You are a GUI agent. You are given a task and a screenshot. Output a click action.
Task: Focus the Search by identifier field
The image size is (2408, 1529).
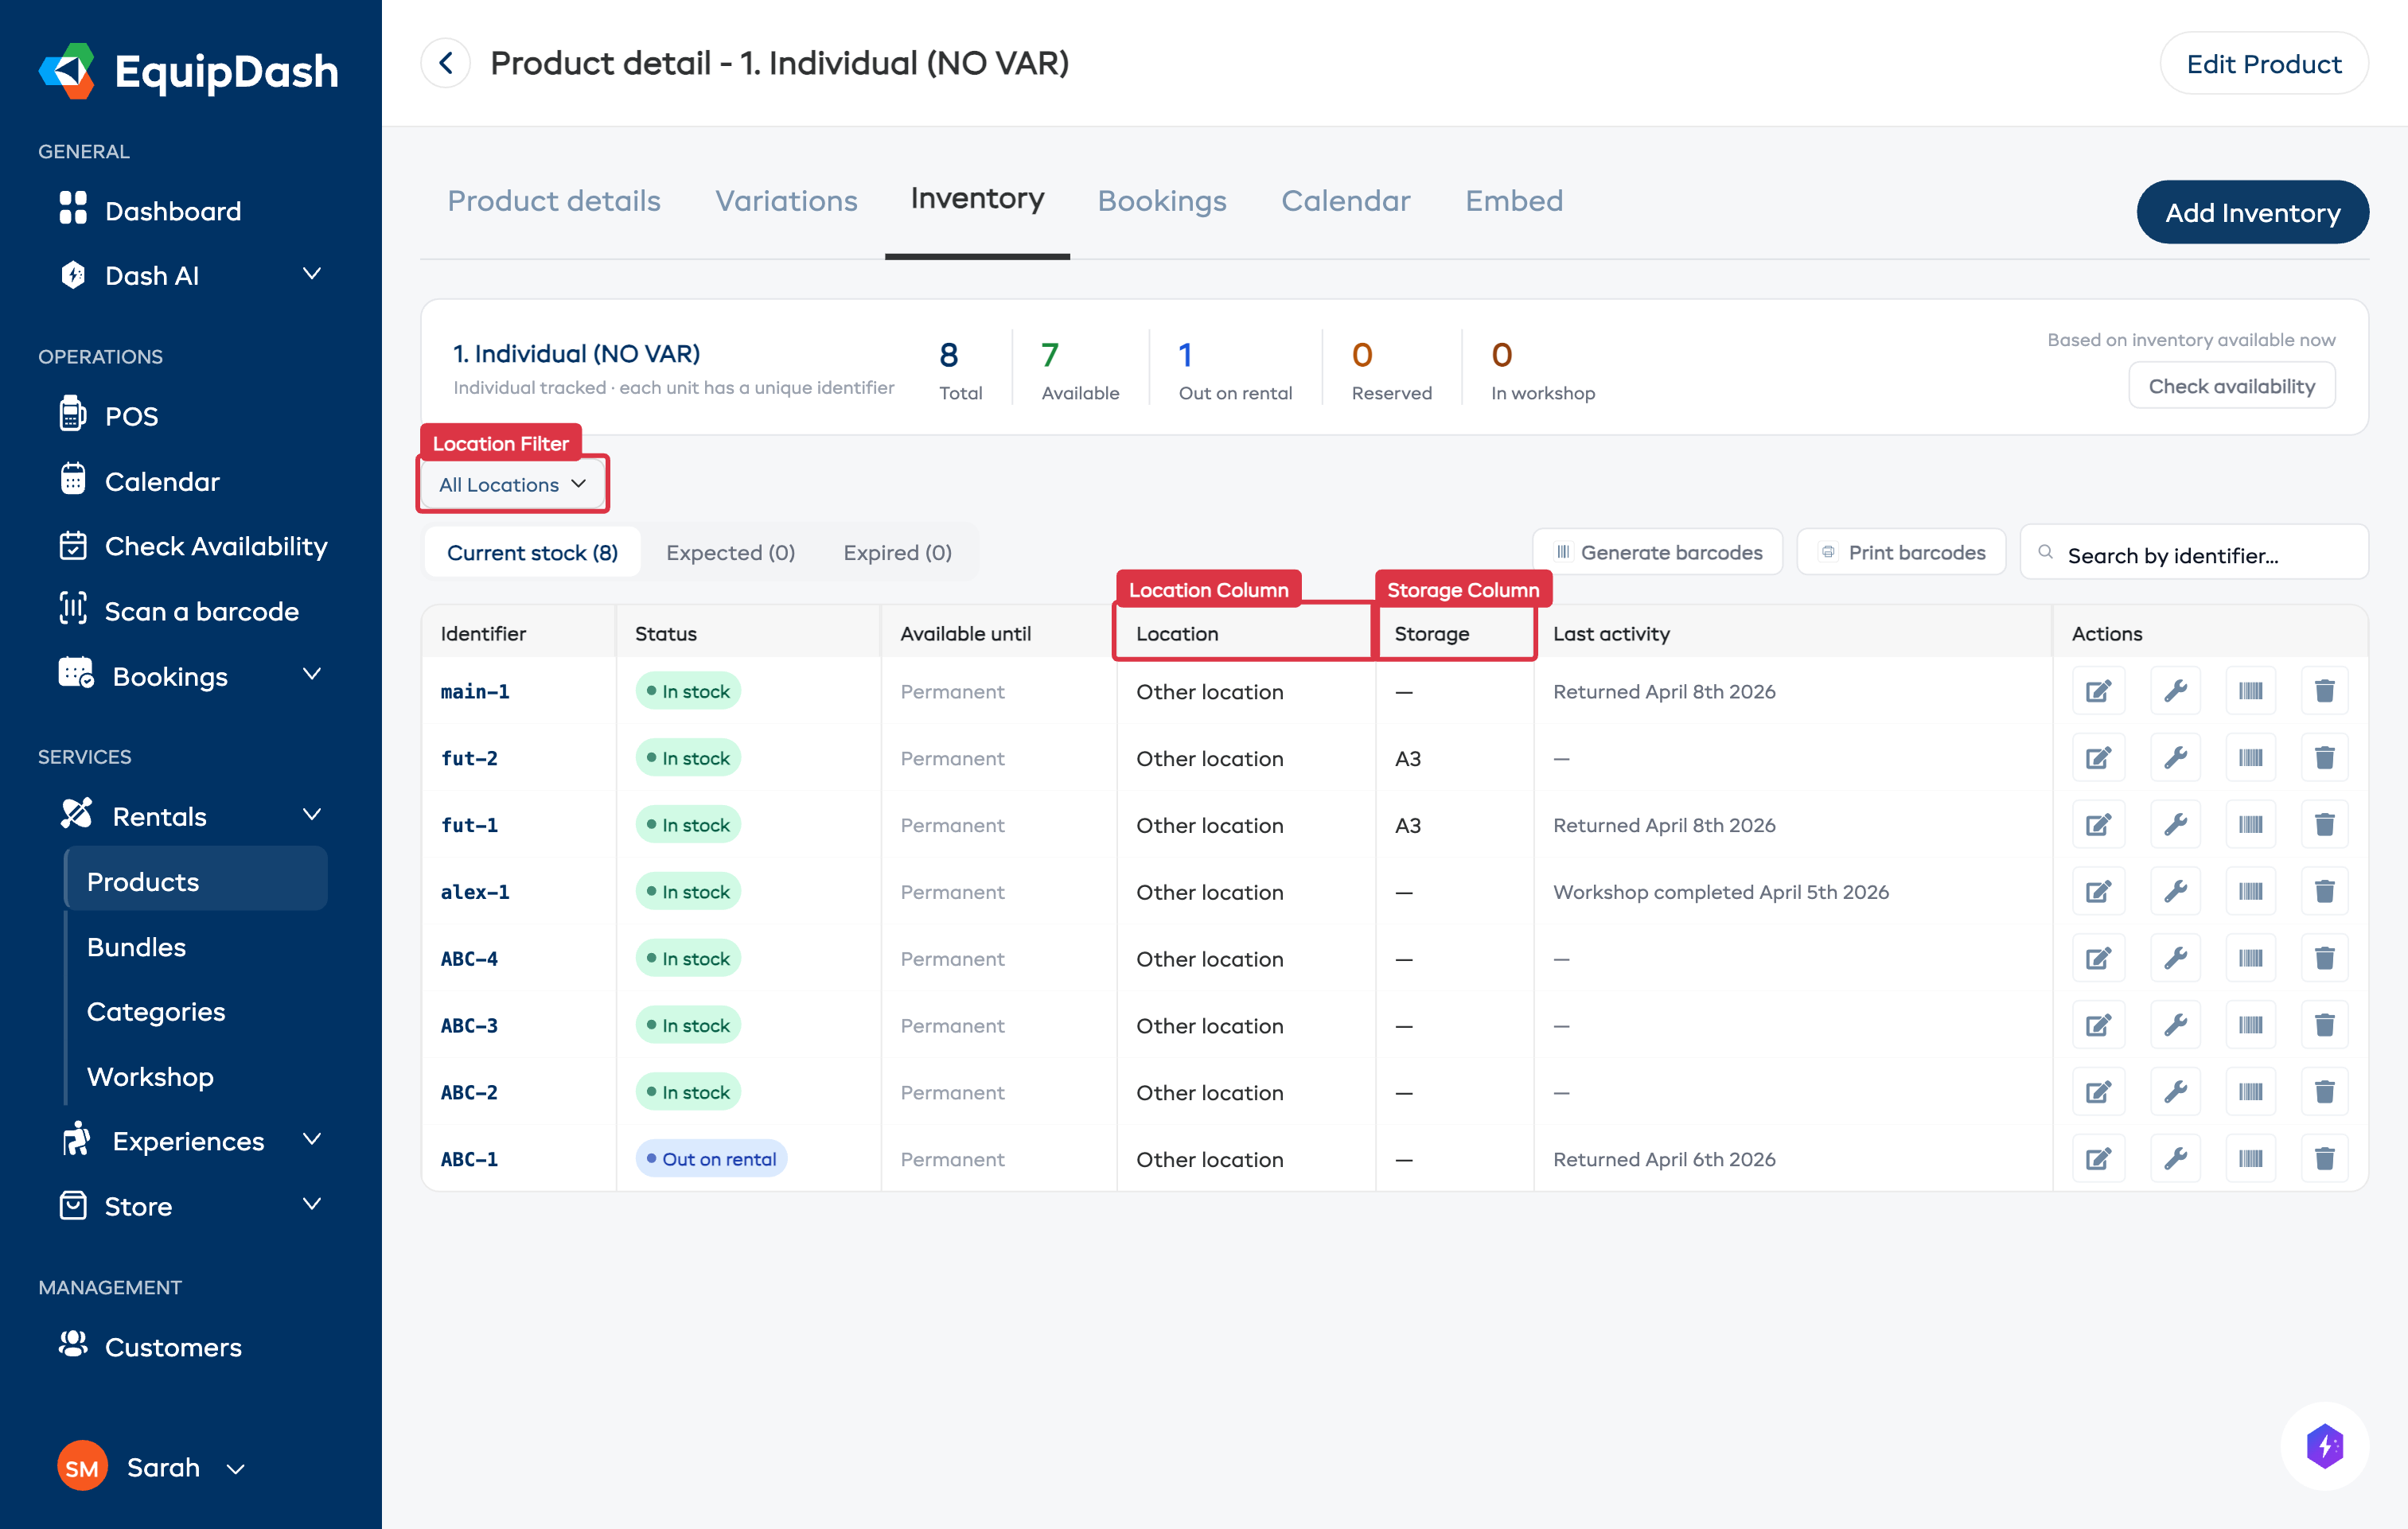coord(2194,554)
